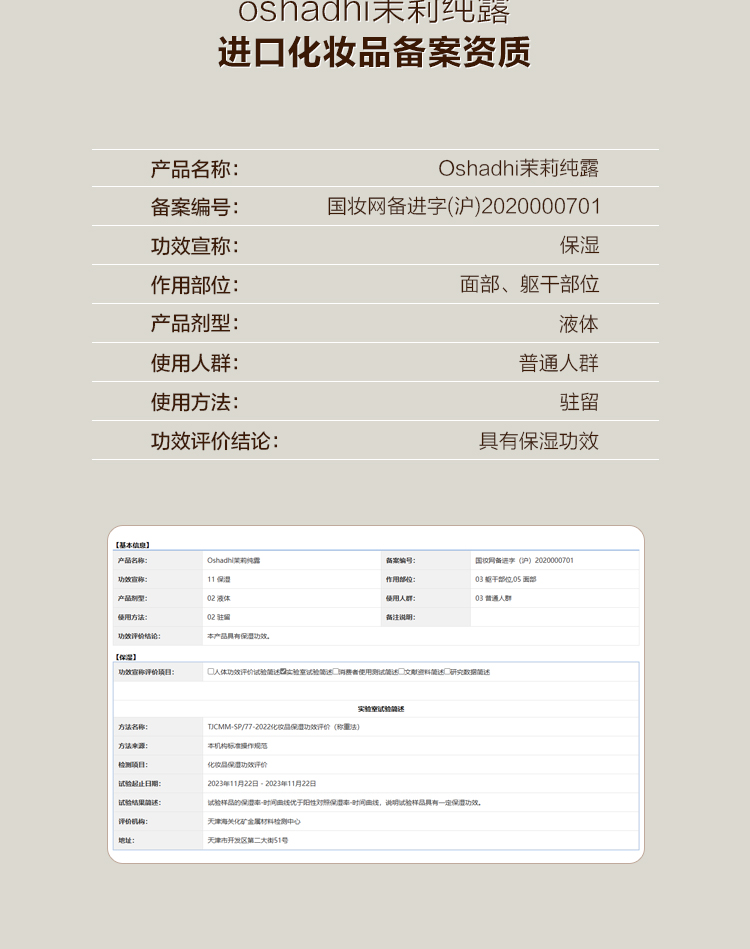Viewport: 750px width, 949px height.
Task: Click the 检测项目 label
Action: [x=133, y=764]
